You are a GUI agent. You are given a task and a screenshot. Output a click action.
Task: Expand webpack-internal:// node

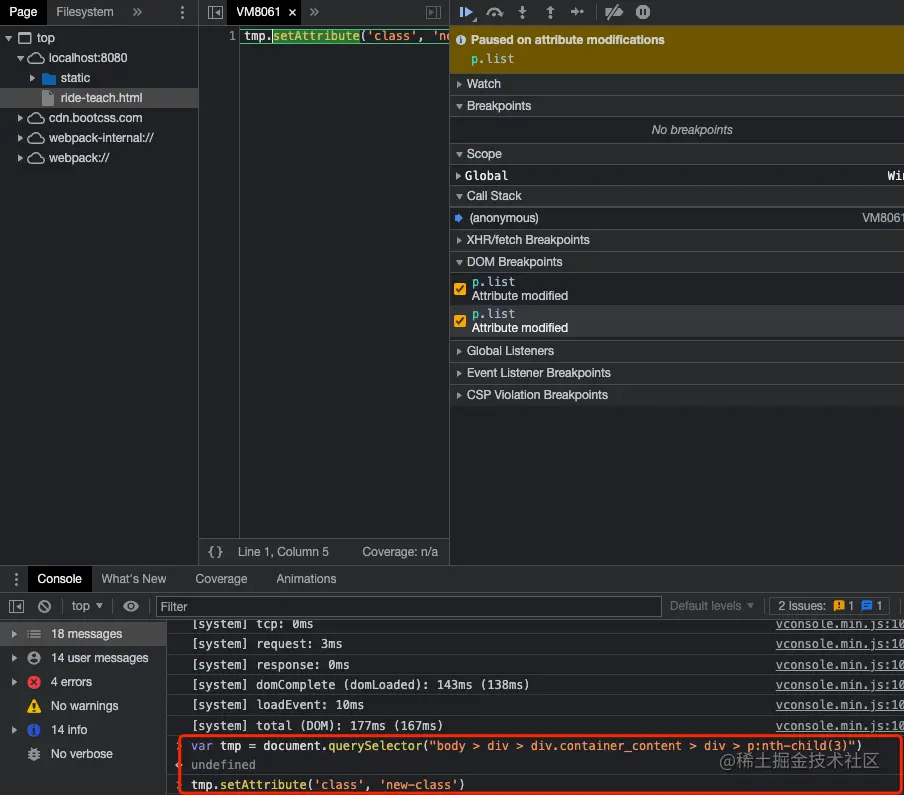(x=21, y=138)
